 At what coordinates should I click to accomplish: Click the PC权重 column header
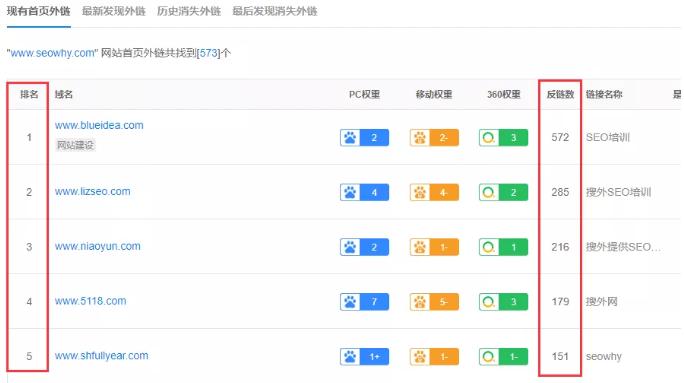[x=364, y=94]
